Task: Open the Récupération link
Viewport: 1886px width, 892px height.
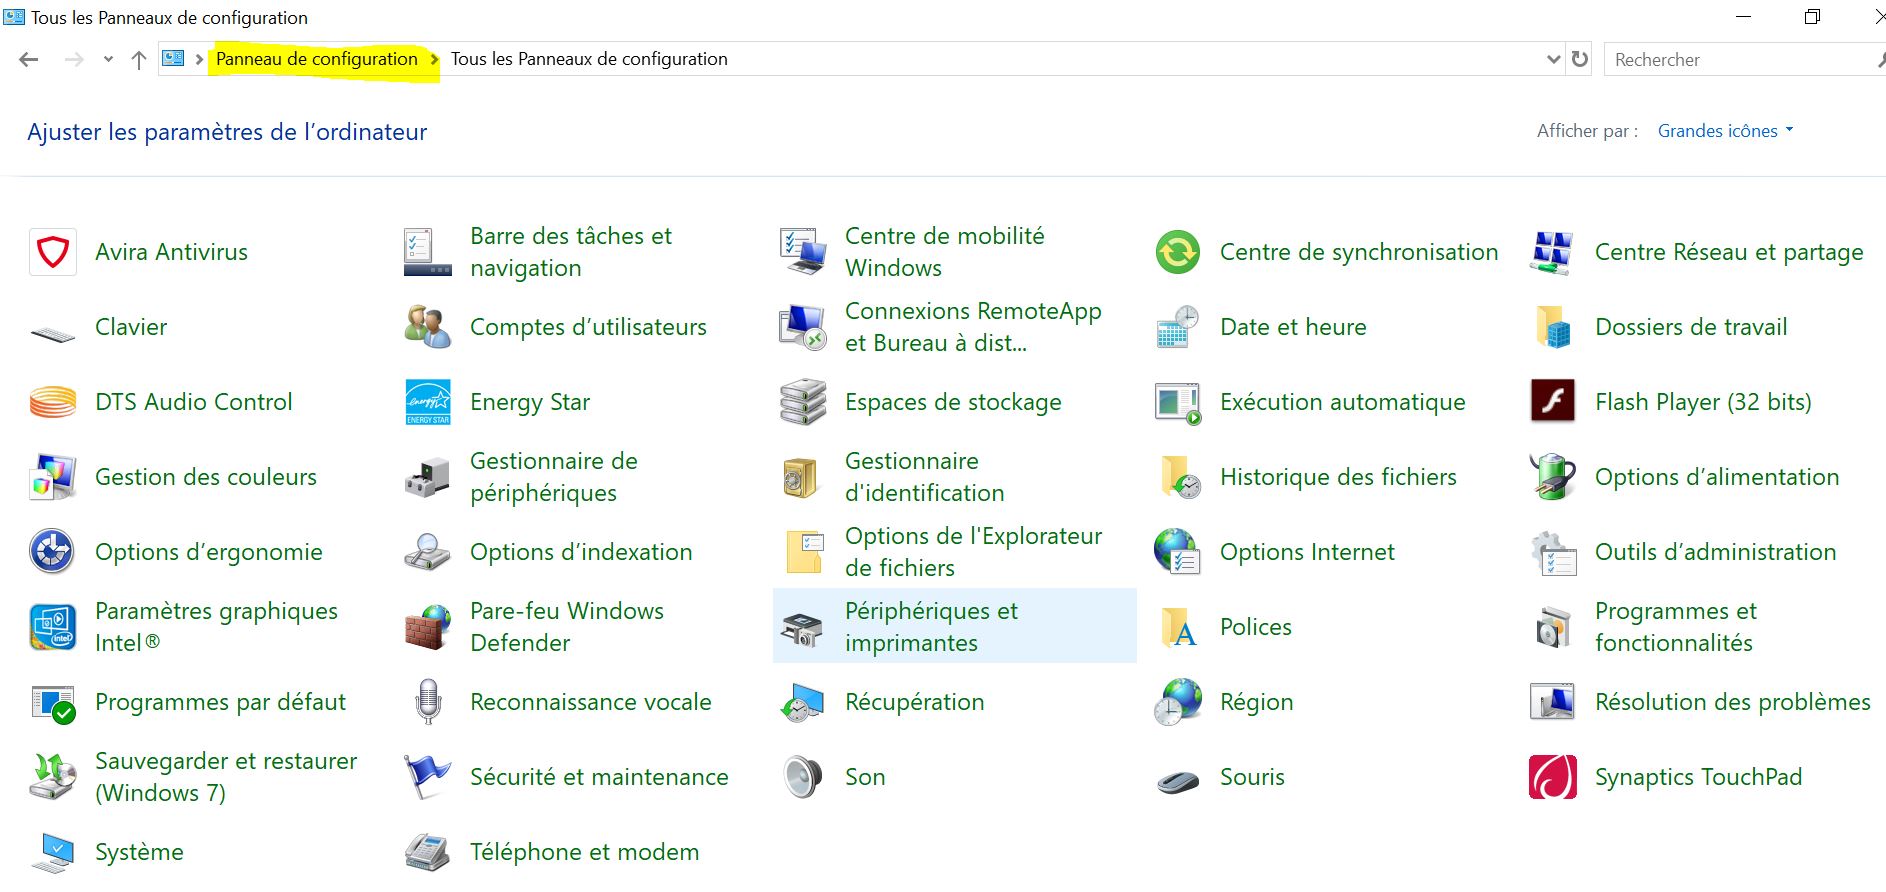Action: (914, 702)
